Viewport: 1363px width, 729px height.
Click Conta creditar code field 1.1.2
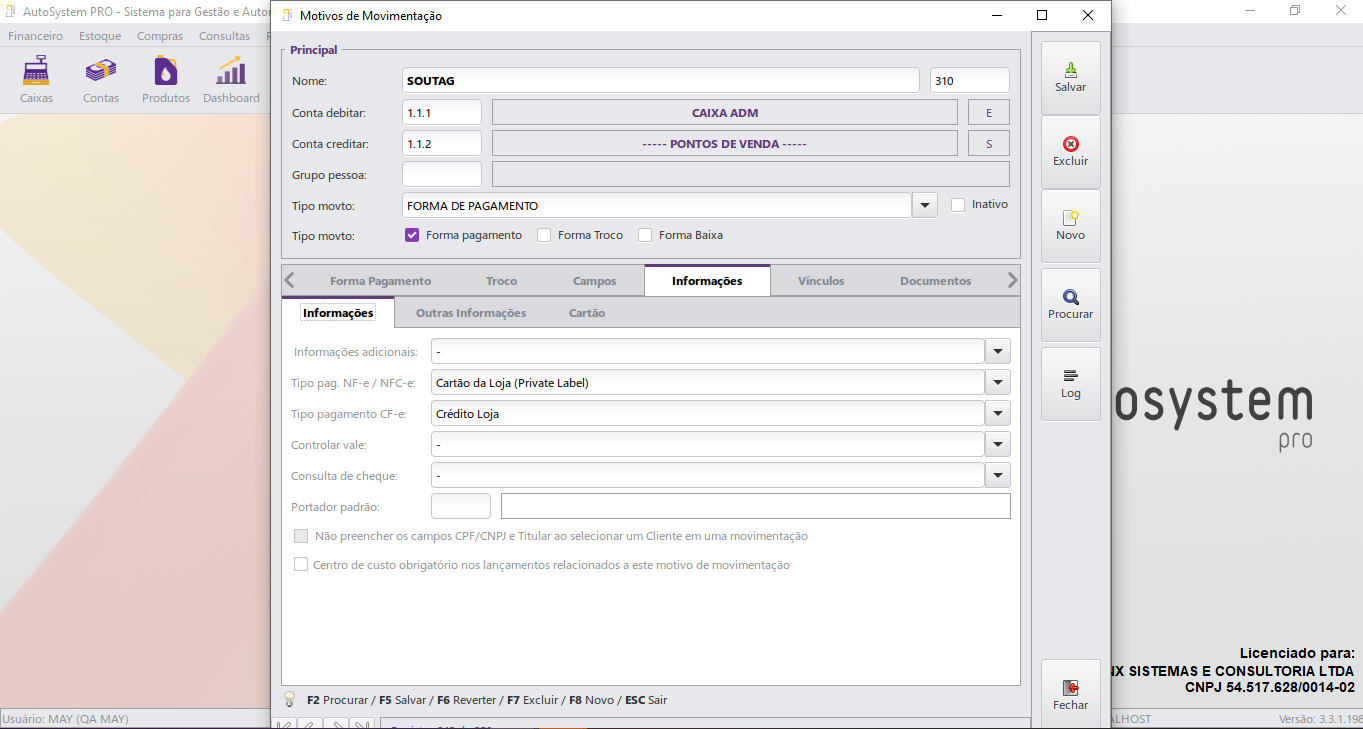point(442,144)
